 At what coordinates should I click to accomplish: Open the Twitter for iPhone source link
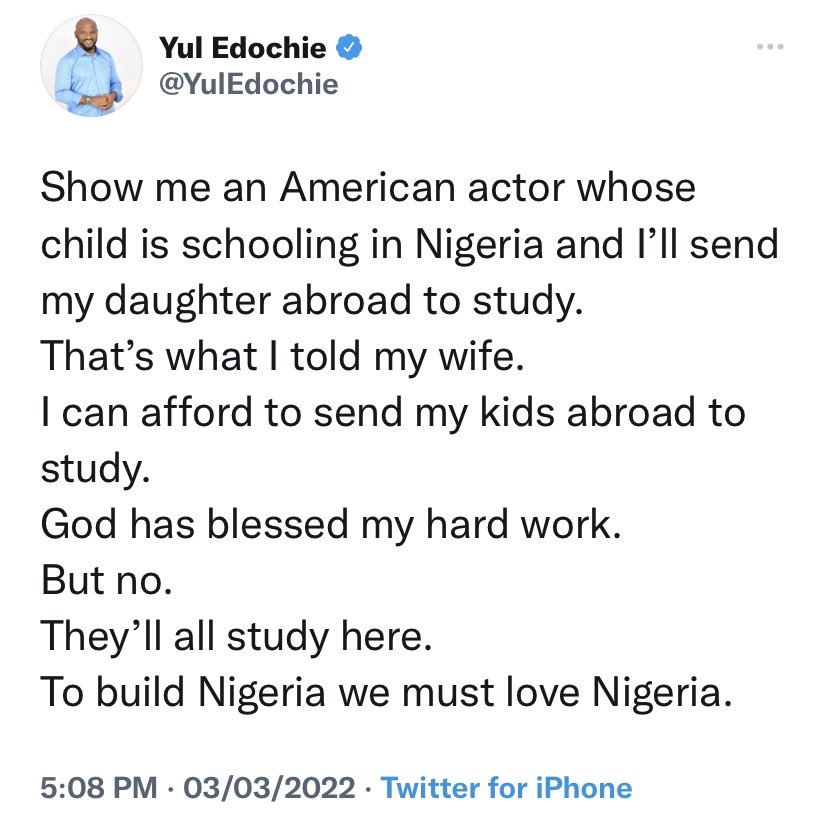[x=507, y=787]
